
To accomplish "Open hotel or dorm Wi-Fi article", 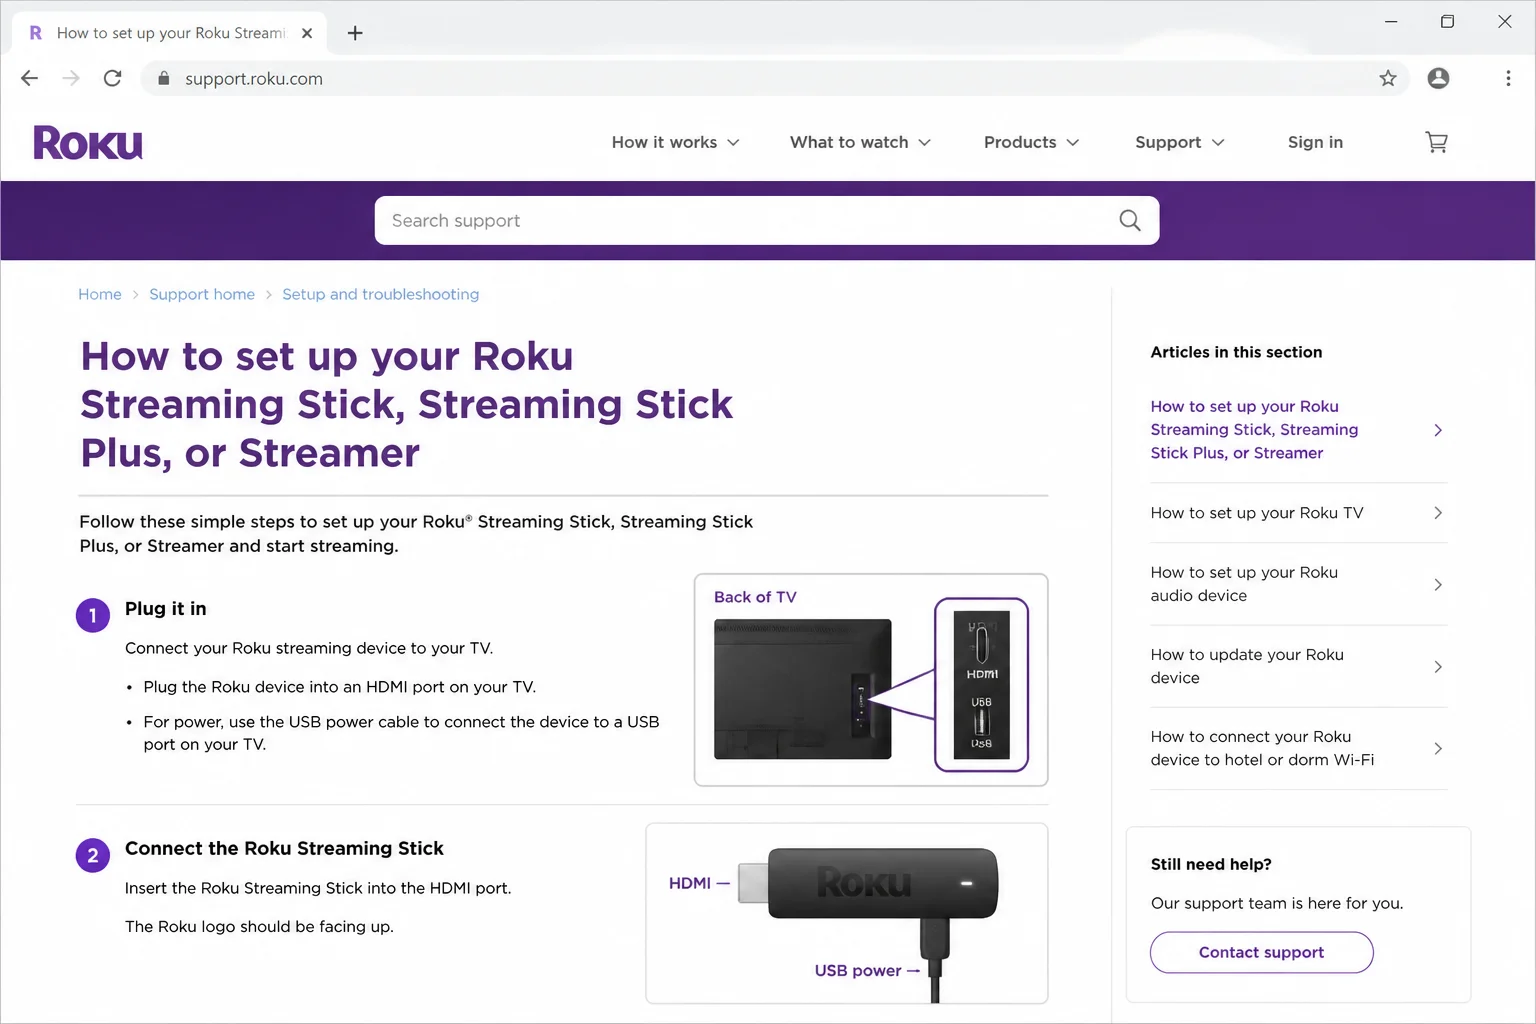I will tap(1262, 748).
